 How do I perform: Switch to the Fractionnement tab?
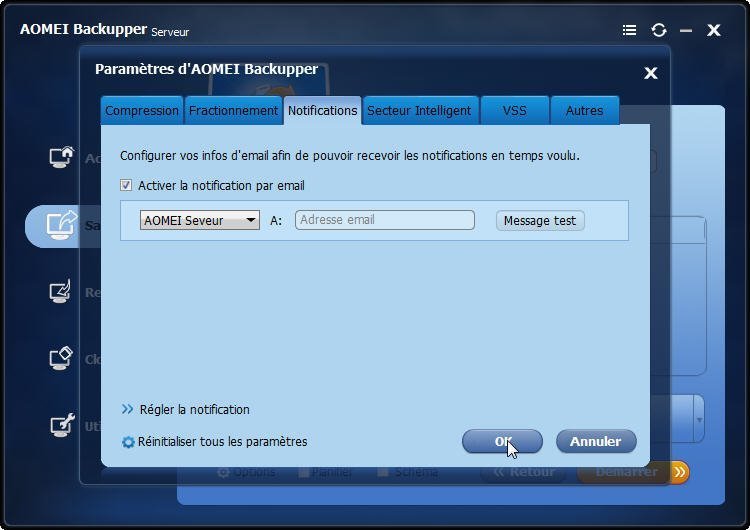click(x=233, y=110)
